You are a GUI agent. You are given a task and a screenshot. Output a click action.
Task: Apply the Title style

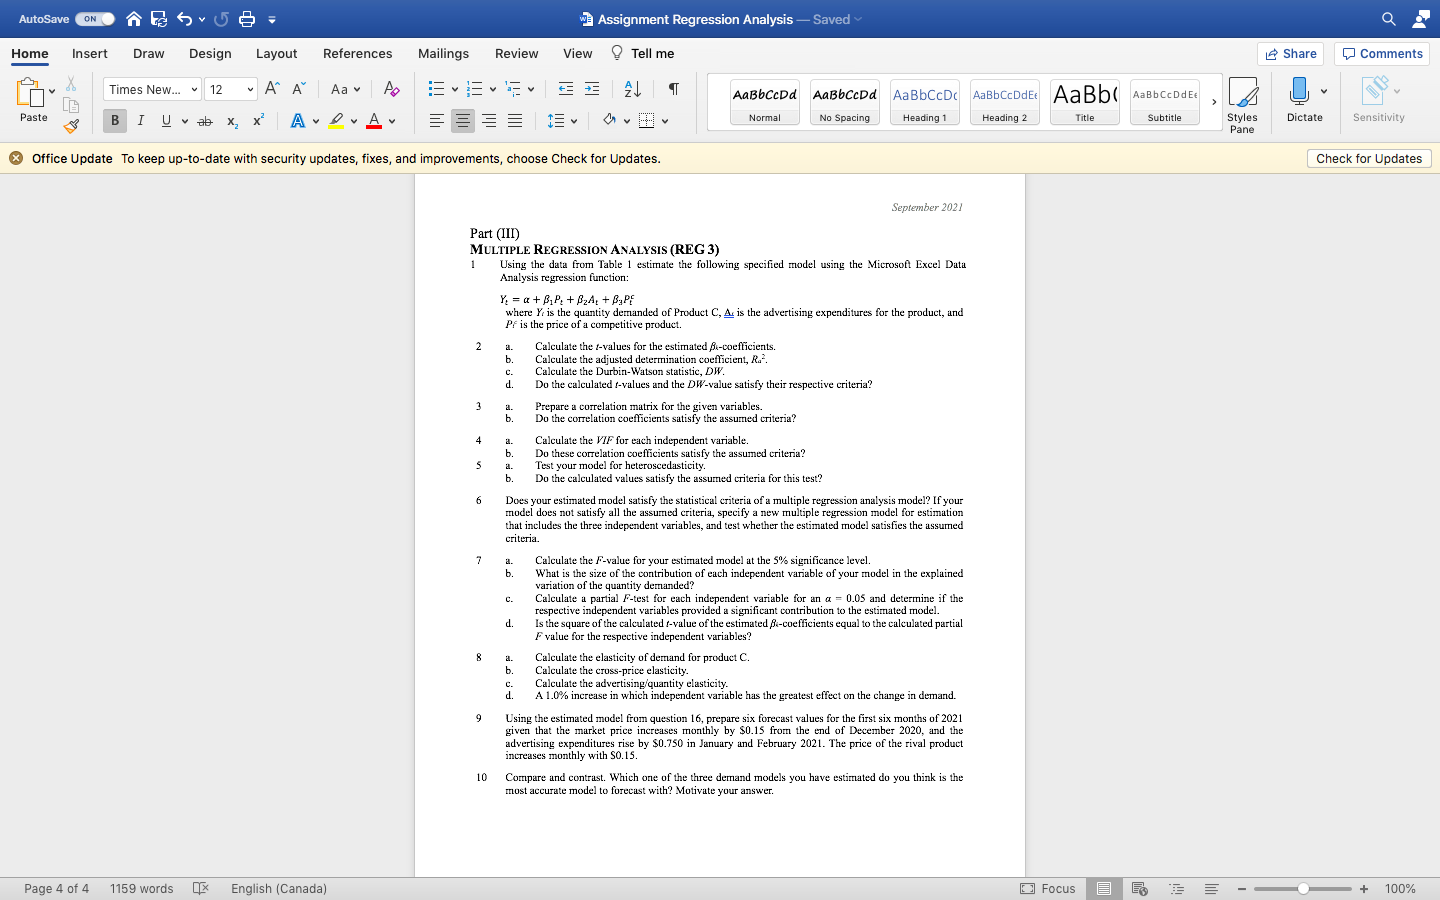1085,102
